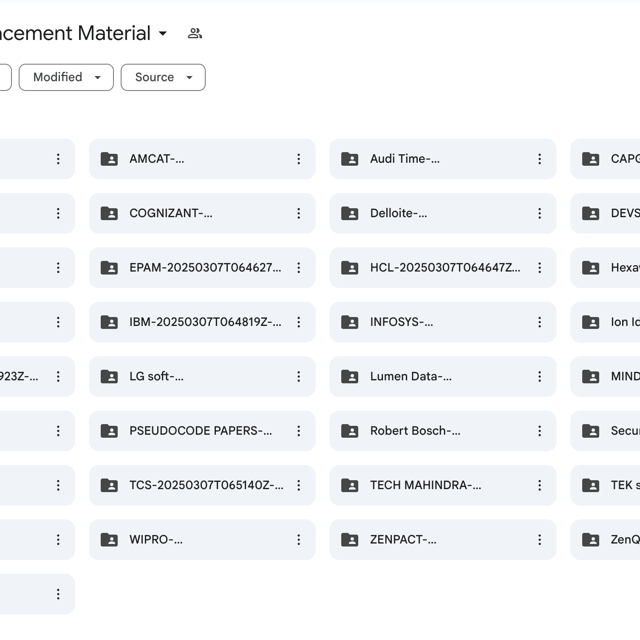Open the Source filter dropdown

163,77
